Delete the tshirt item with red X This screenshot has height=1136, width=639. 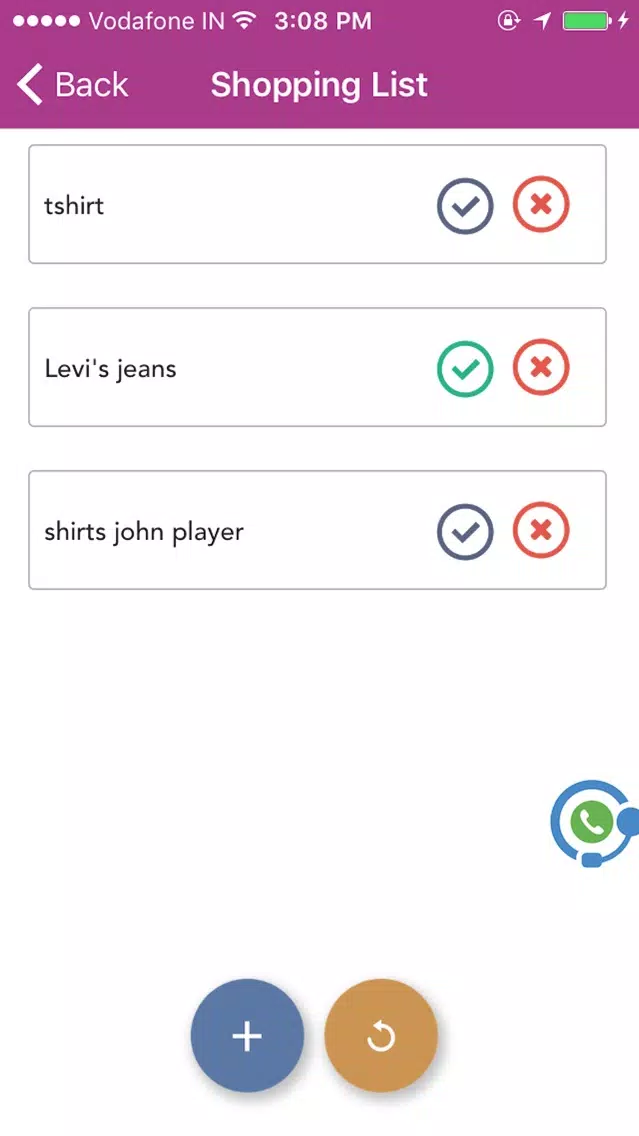[x=541, y=204]
